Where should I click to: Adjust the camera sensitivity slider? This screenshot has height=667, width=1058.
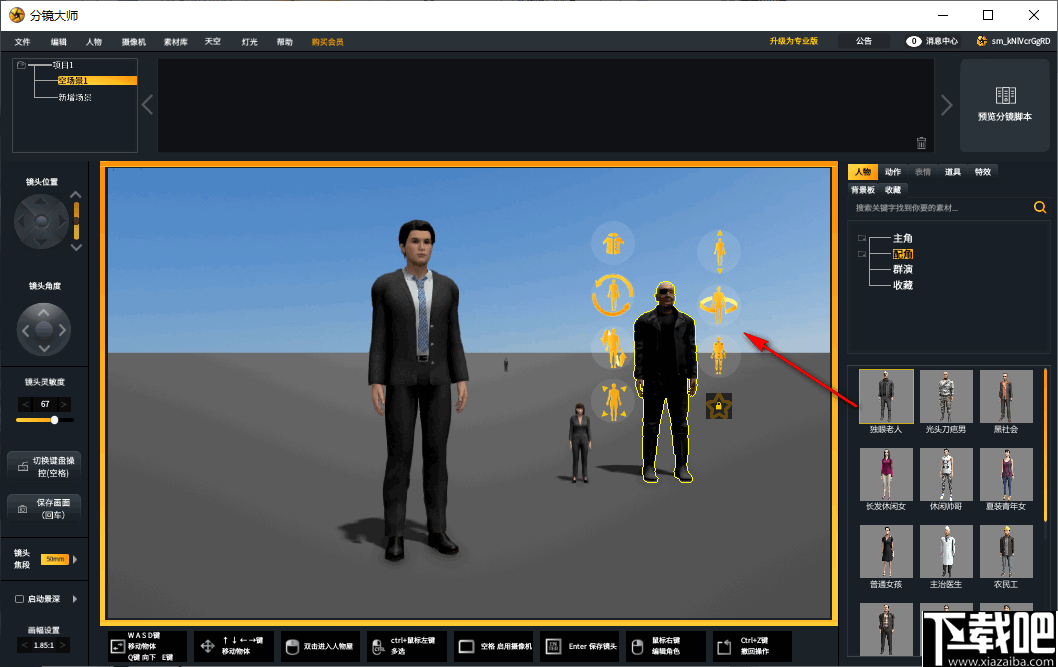pos(45,420)
